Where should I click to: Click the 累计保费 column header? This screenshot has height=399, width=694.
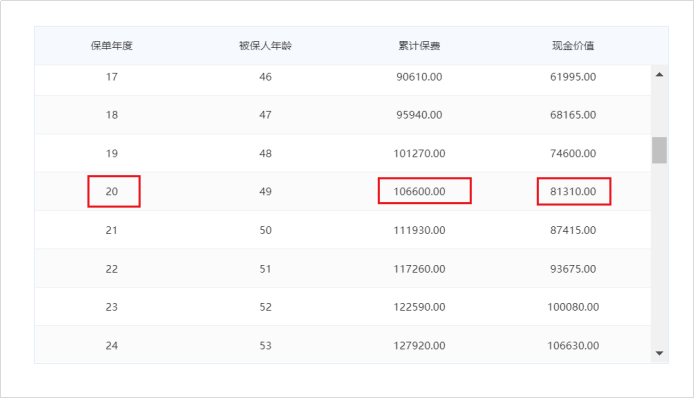[419, 46]
